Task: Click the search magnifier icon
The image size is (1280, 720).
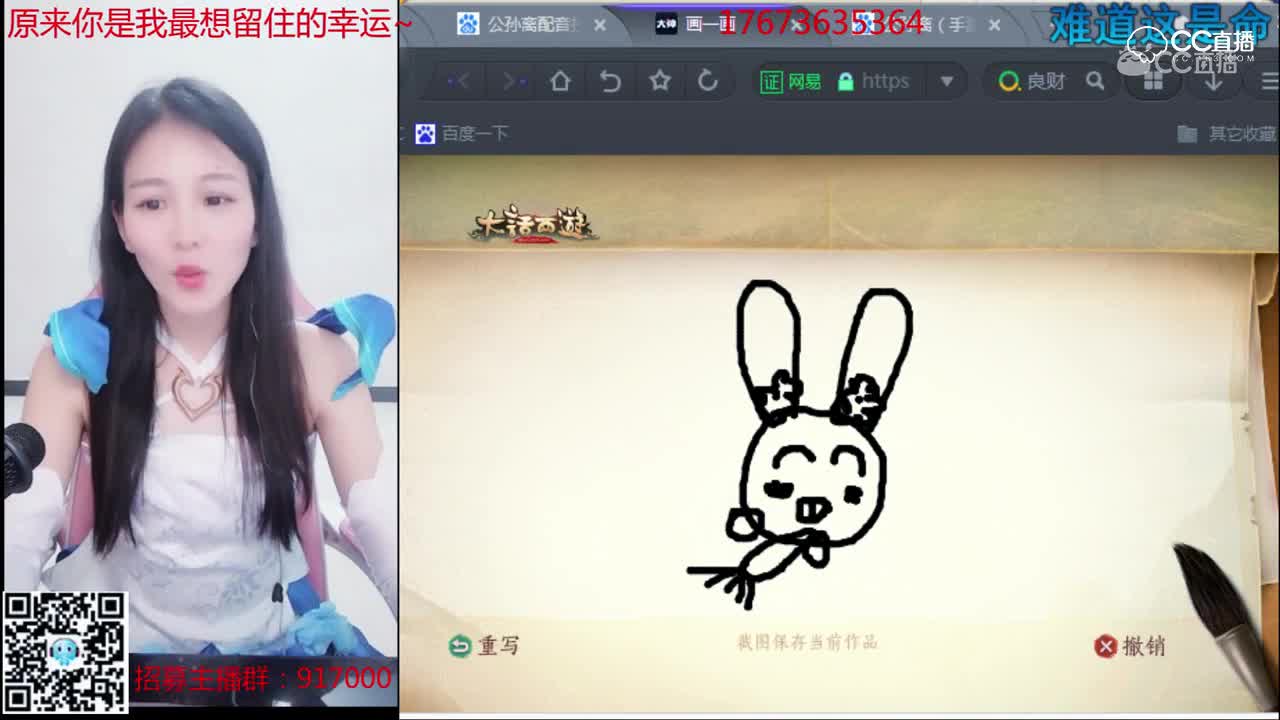Action: tap(1095, 81)
